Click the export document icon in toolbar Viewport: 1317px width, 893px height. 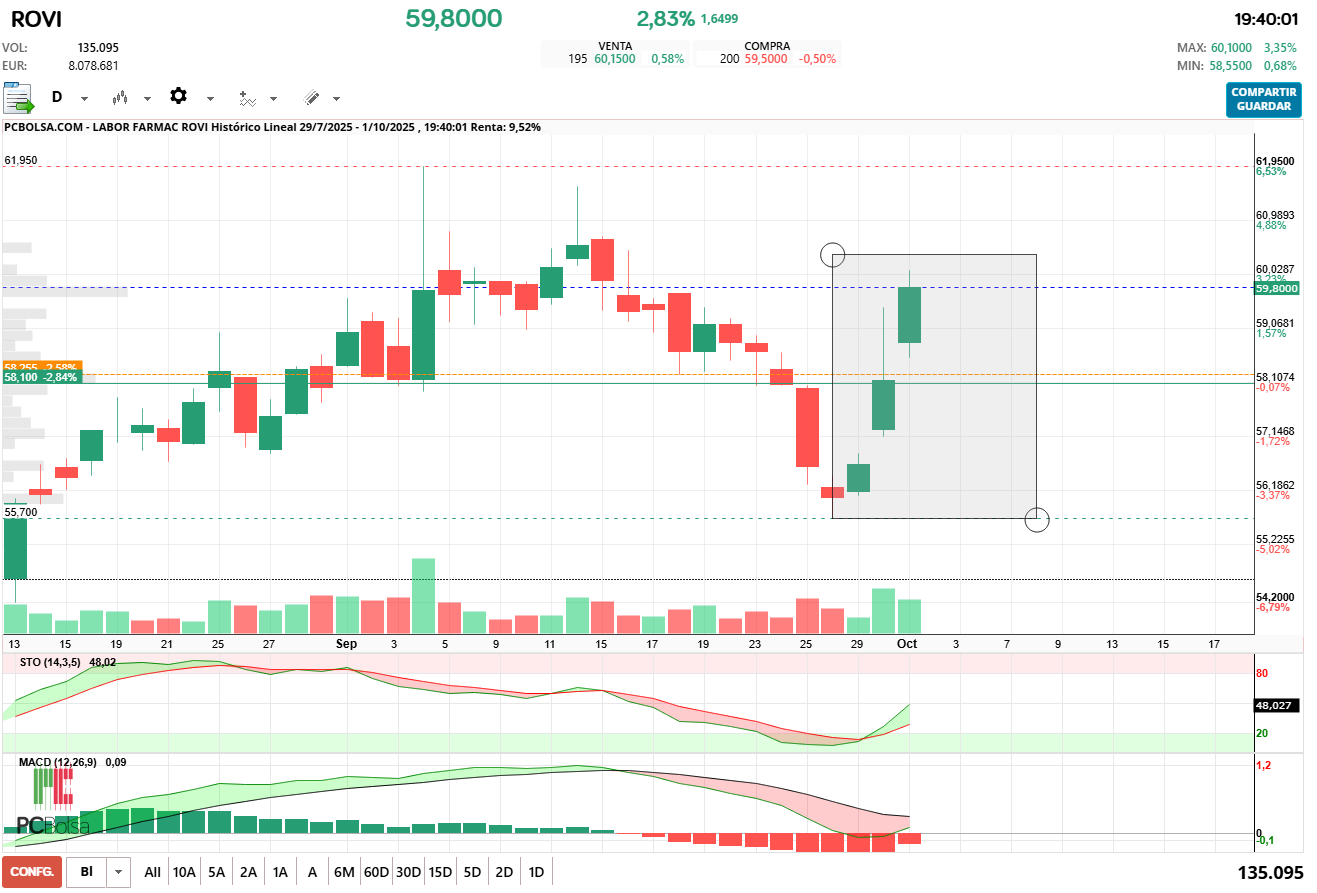pos(19,98)
